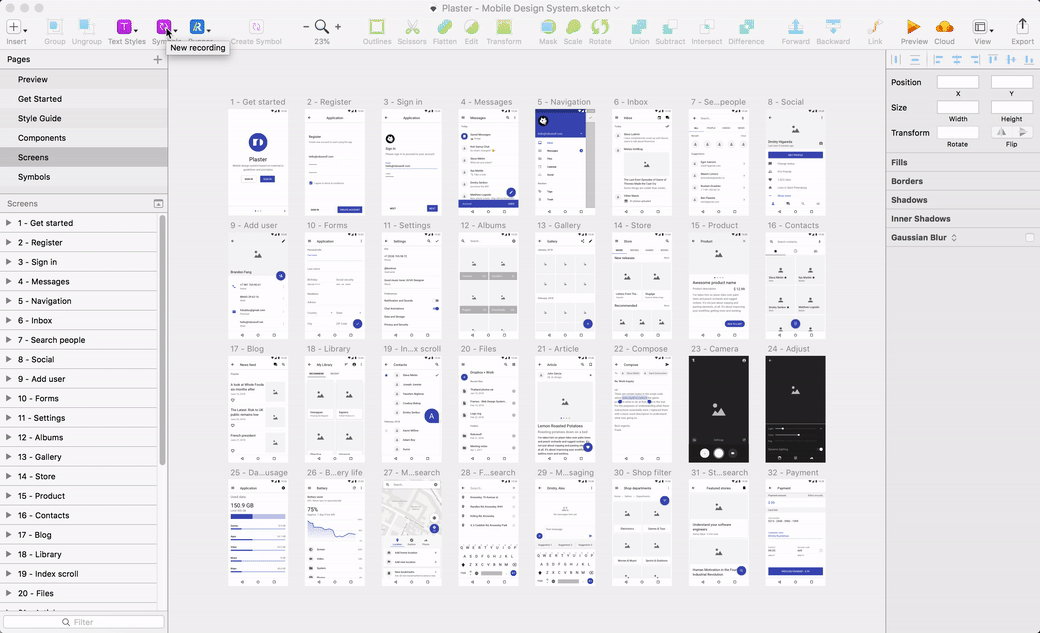Click the Shadows section header

coord(909,200)
